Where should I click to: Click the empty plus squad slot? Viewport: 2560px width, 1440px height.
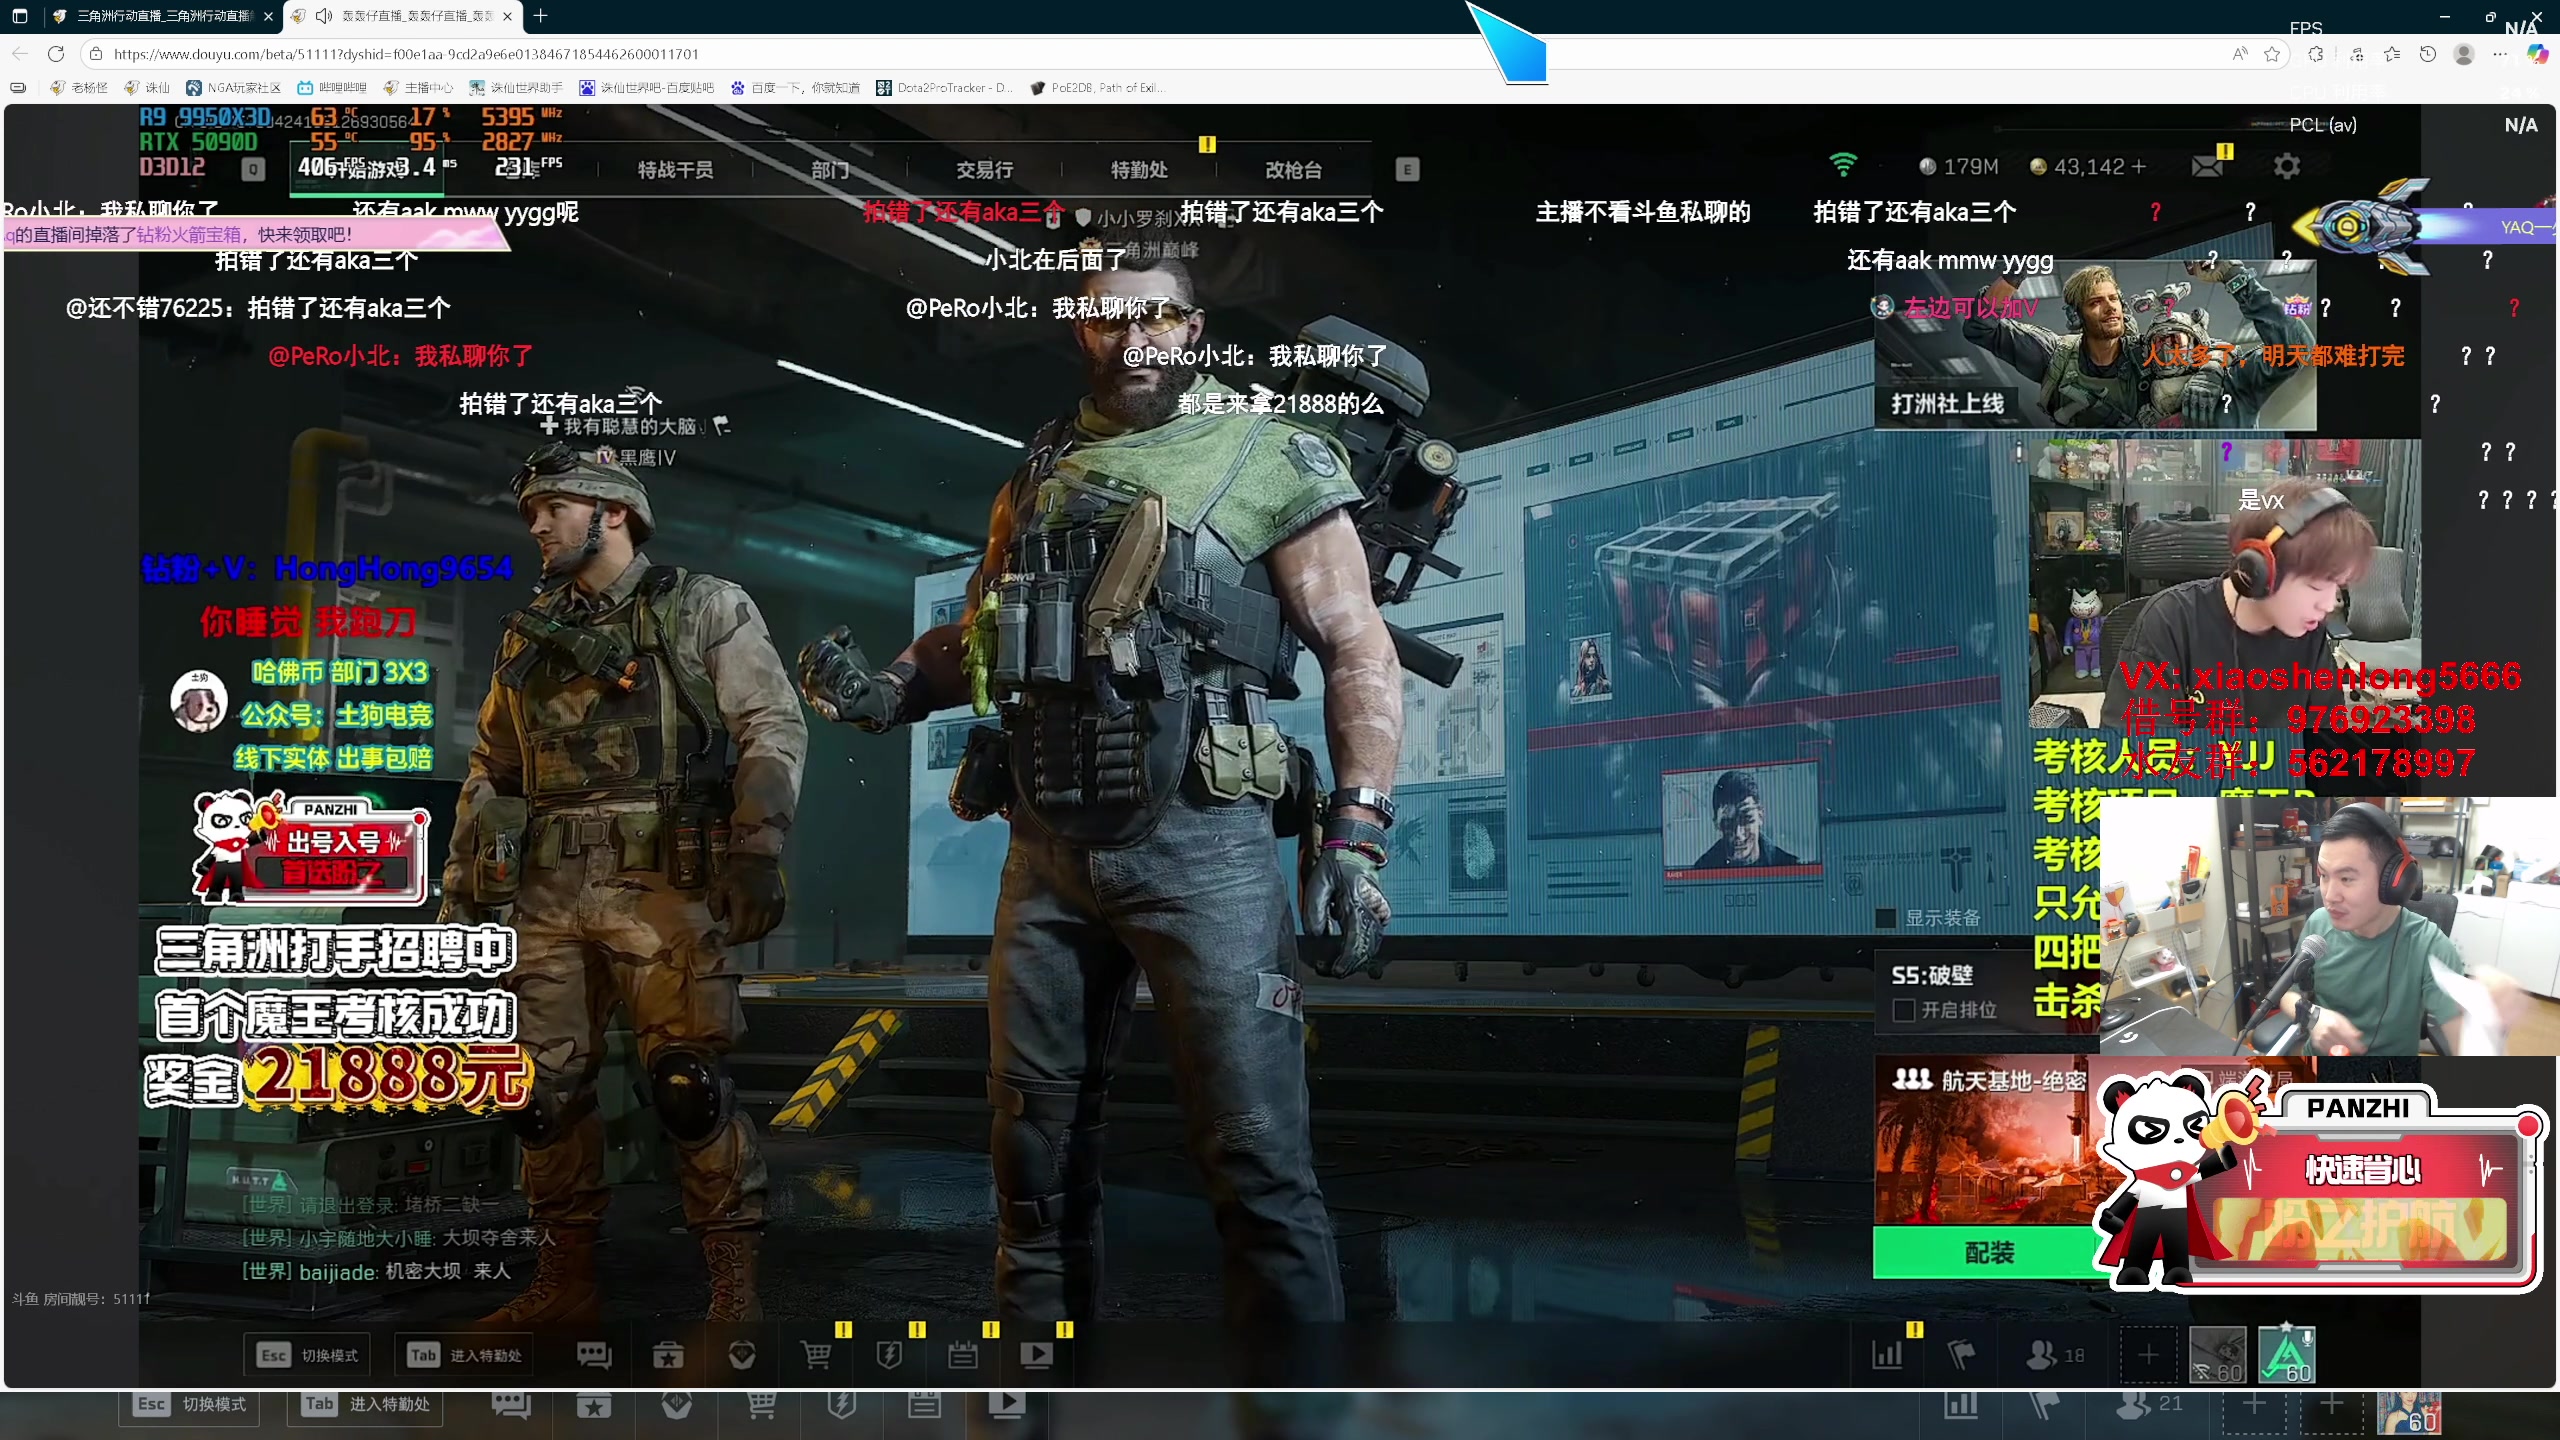[x=2148, y=1355]
